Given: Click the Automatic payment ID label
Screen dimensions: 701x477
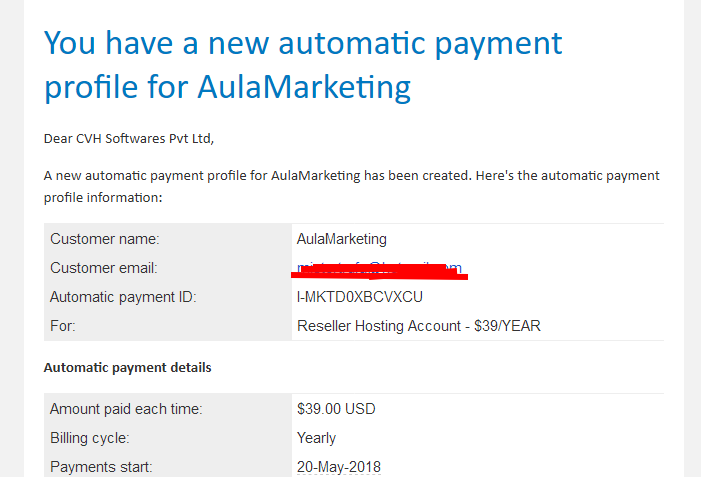Looking at the screenshot, I should (x=123, y=297).
